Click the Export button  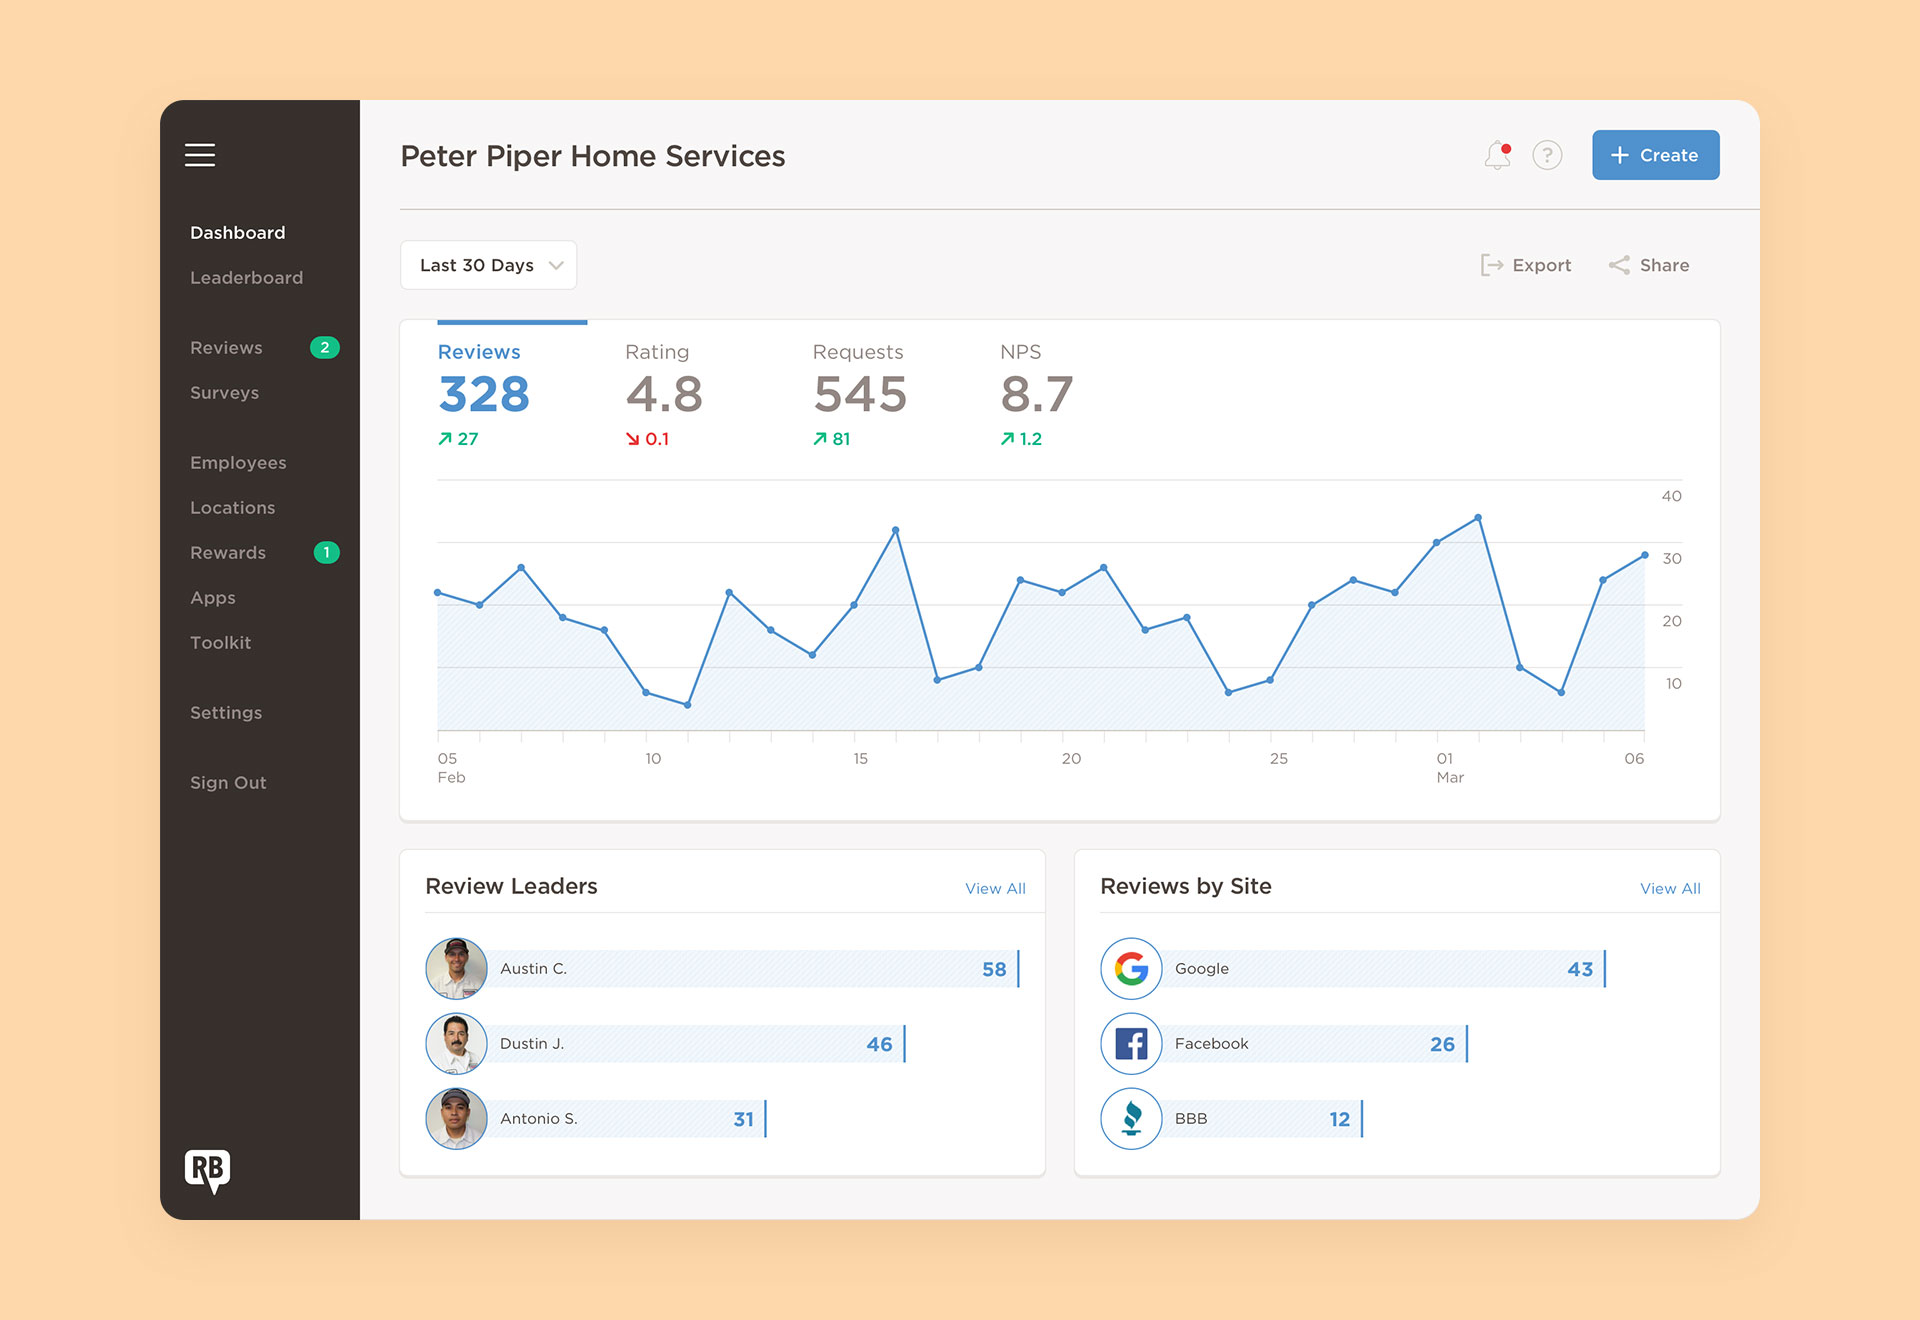1526,265
